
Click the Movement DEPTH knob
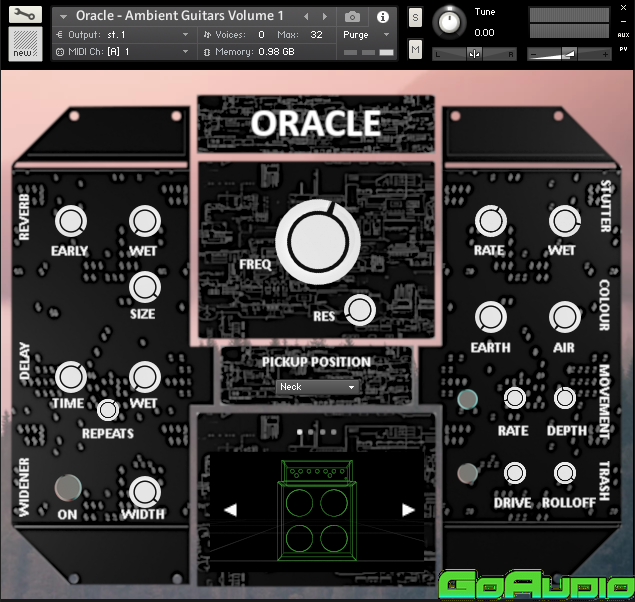pos(565,398)
